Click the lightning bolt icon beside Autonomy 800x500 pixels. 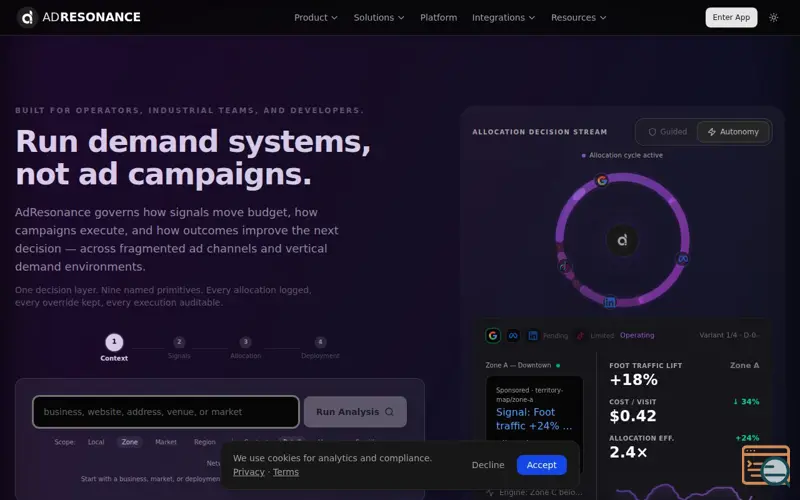(712, 132)
